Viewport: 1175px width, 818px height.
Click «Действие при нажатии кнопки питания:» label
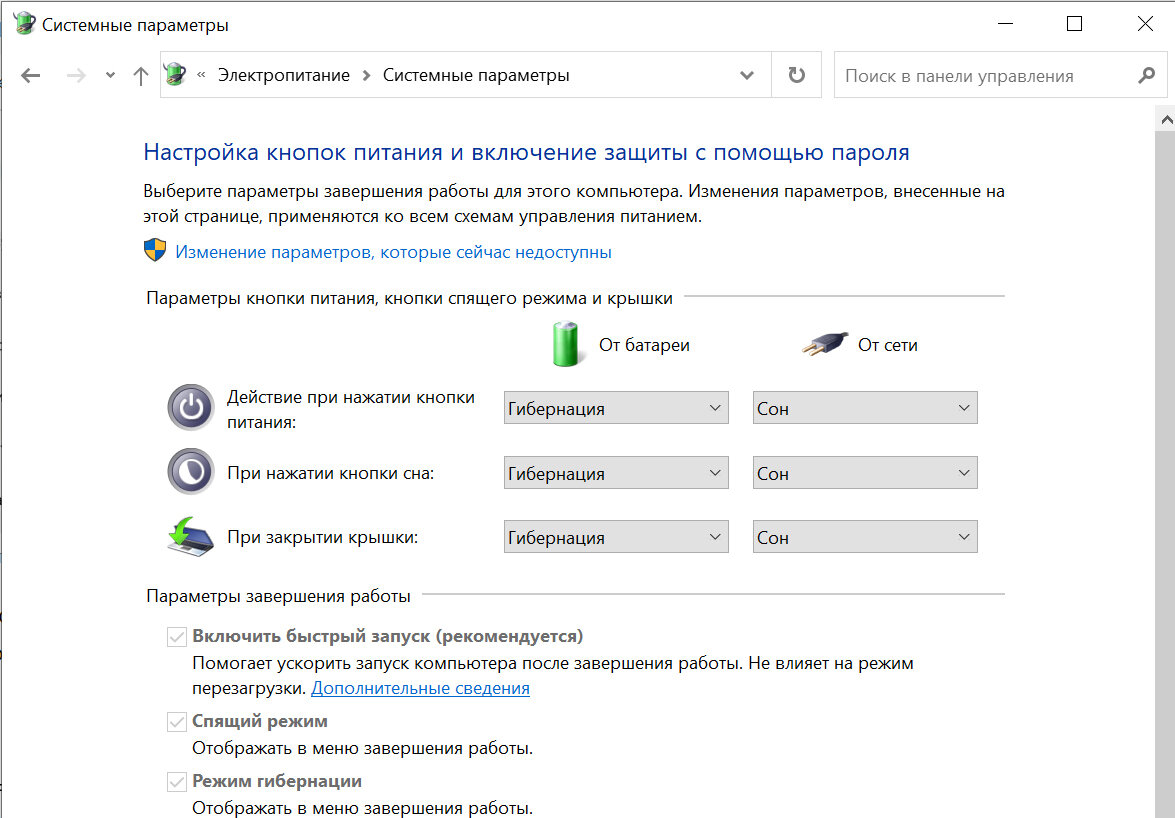351,410
